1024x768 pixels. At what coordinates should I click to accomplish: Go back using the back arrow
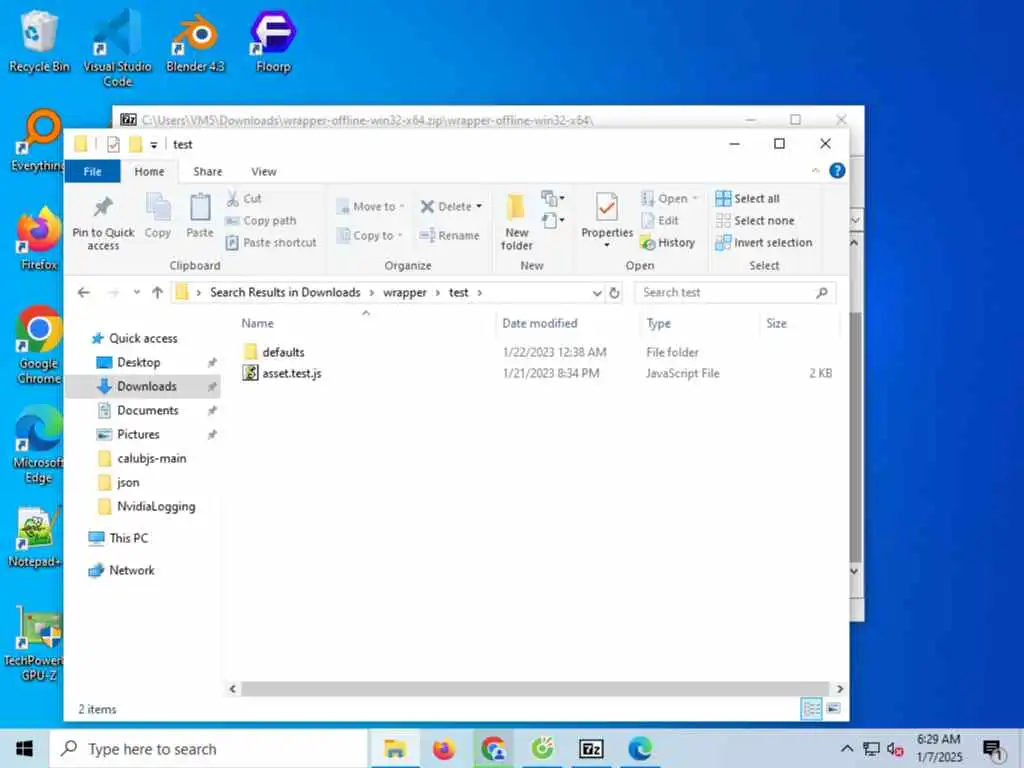point(84,293)
